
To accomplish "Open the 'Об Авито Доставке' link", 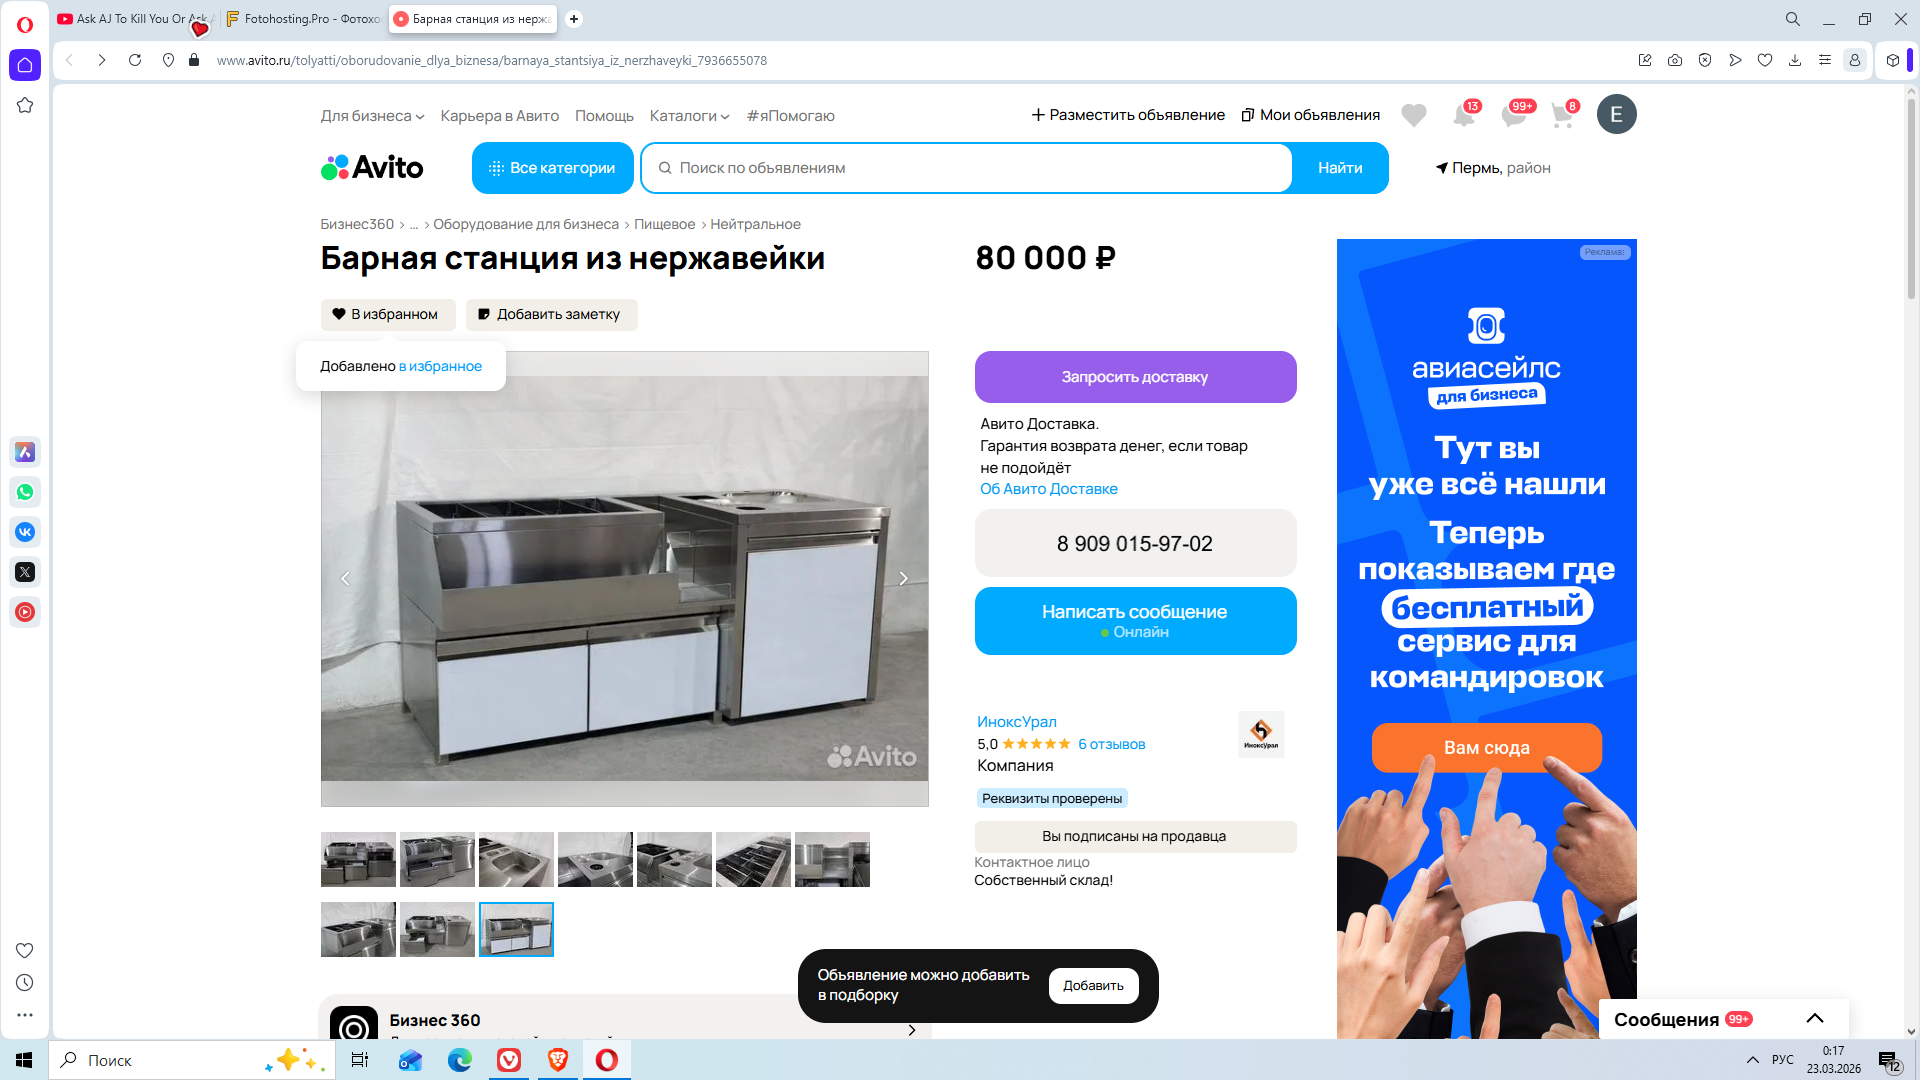I will click(x=1048, y=489).
